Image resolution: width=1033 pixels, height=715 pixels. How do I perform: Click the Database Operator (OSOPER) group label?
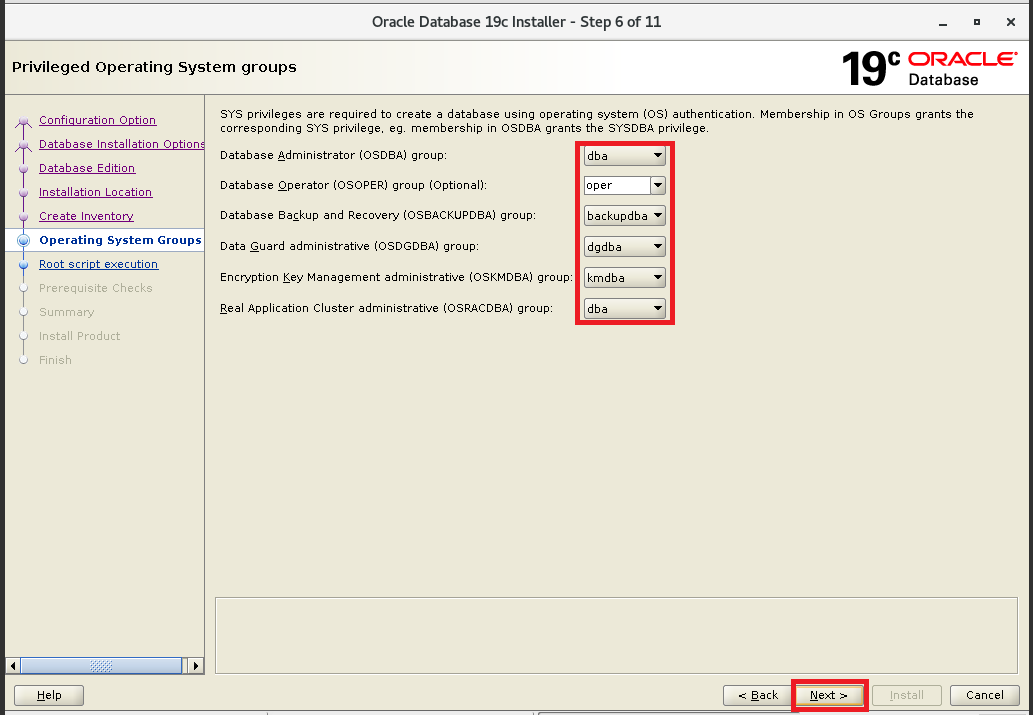[x=354, y=185]
